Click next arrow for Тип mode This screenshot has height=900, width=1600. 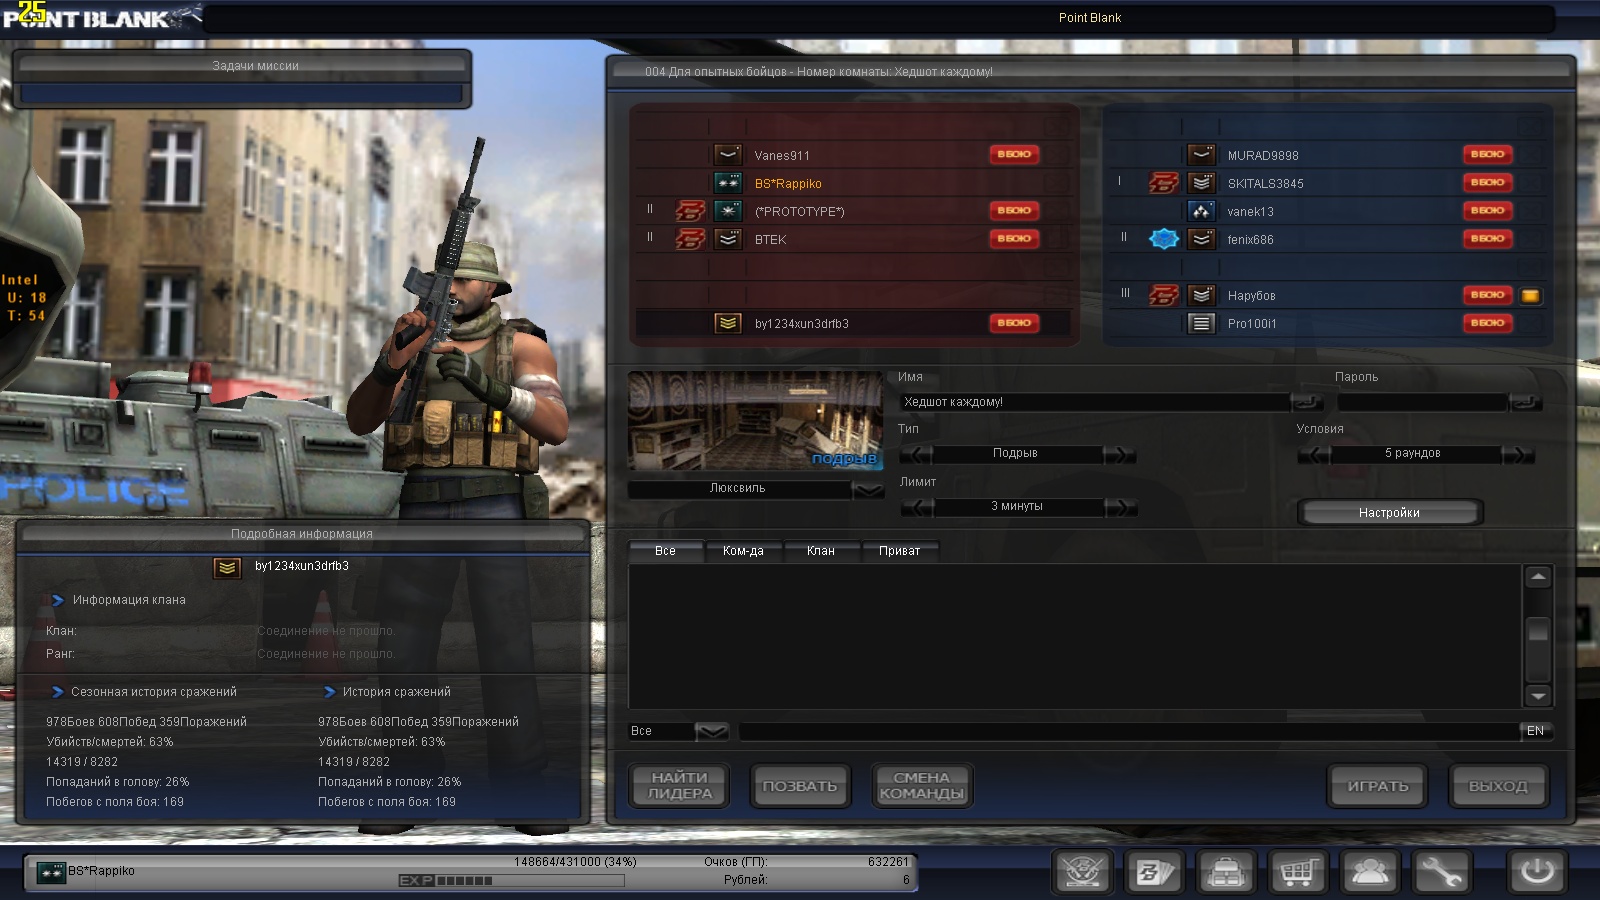[1120, 454]
